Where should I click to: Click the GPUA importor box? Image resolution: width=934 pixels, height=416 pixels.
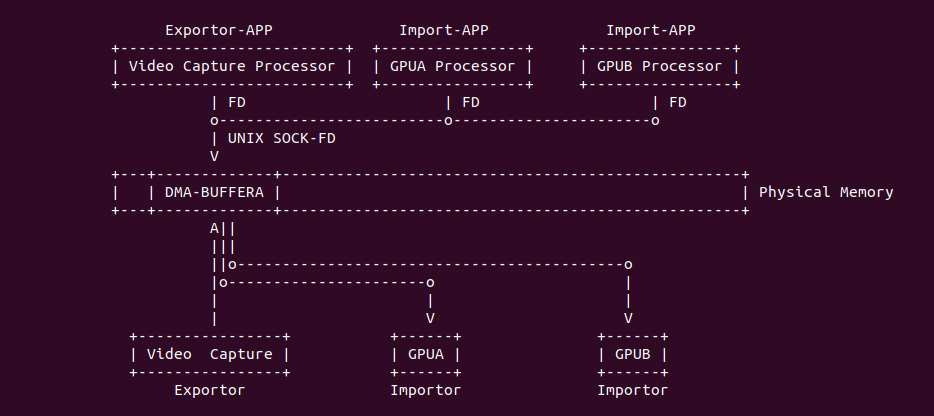(426, 354)
